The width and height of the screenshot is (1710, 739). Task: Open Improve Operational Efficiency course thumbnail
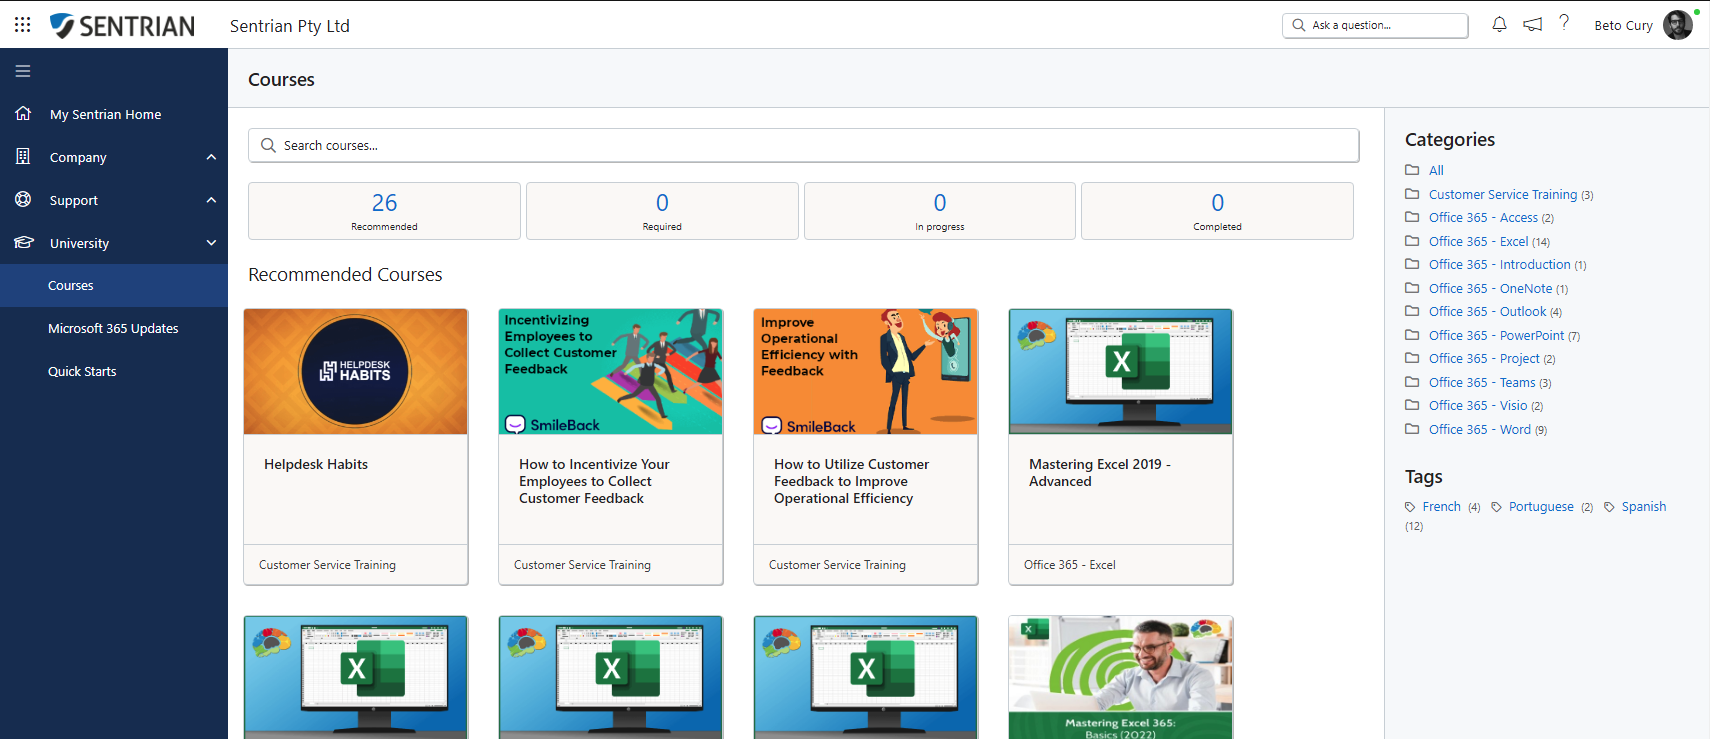click(x=866, y=372)
